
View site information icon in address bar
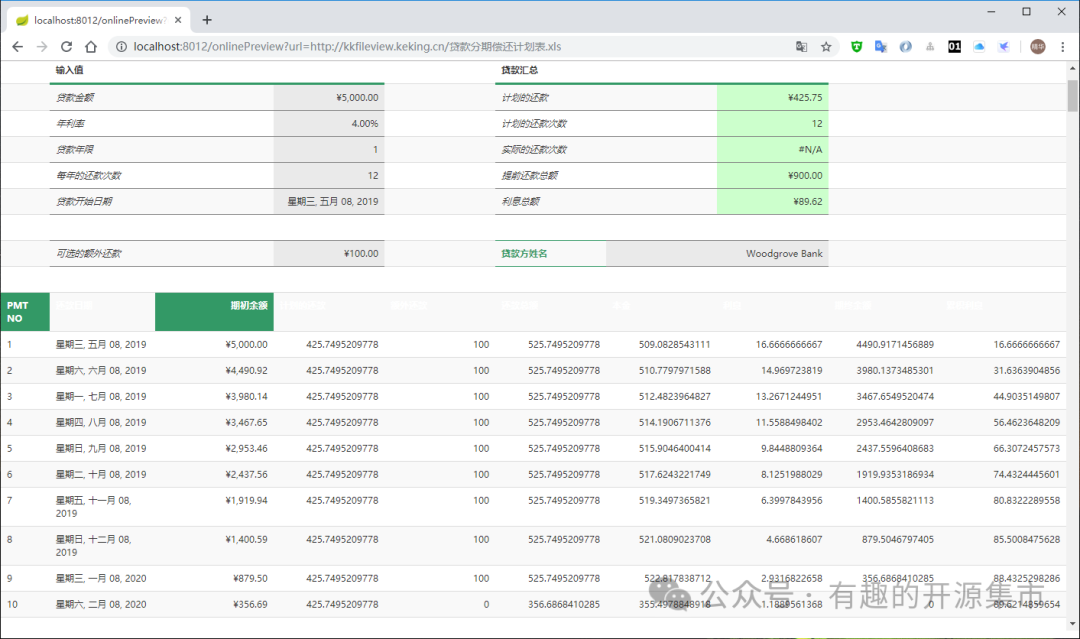121,47
